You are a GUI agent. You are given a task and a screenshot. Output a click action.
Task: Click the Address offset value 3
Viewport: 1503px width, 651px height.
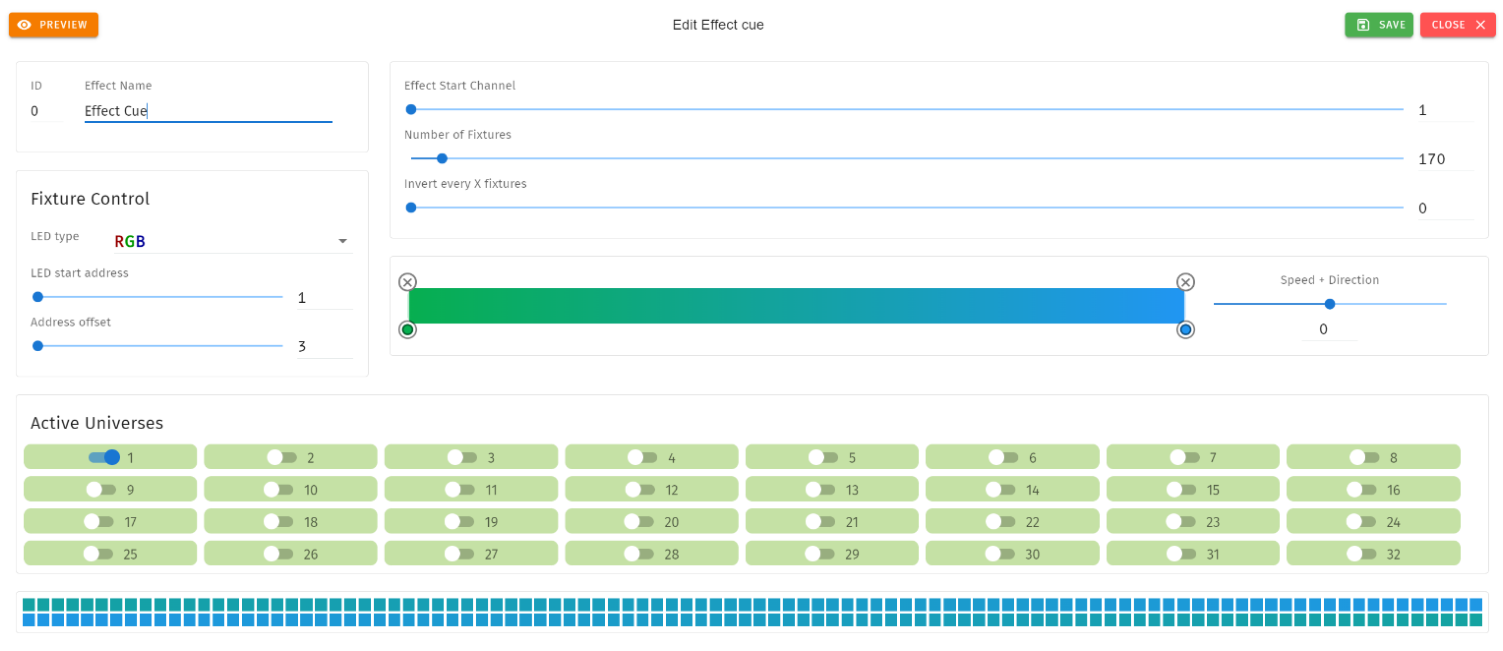[x=325, y=347]
